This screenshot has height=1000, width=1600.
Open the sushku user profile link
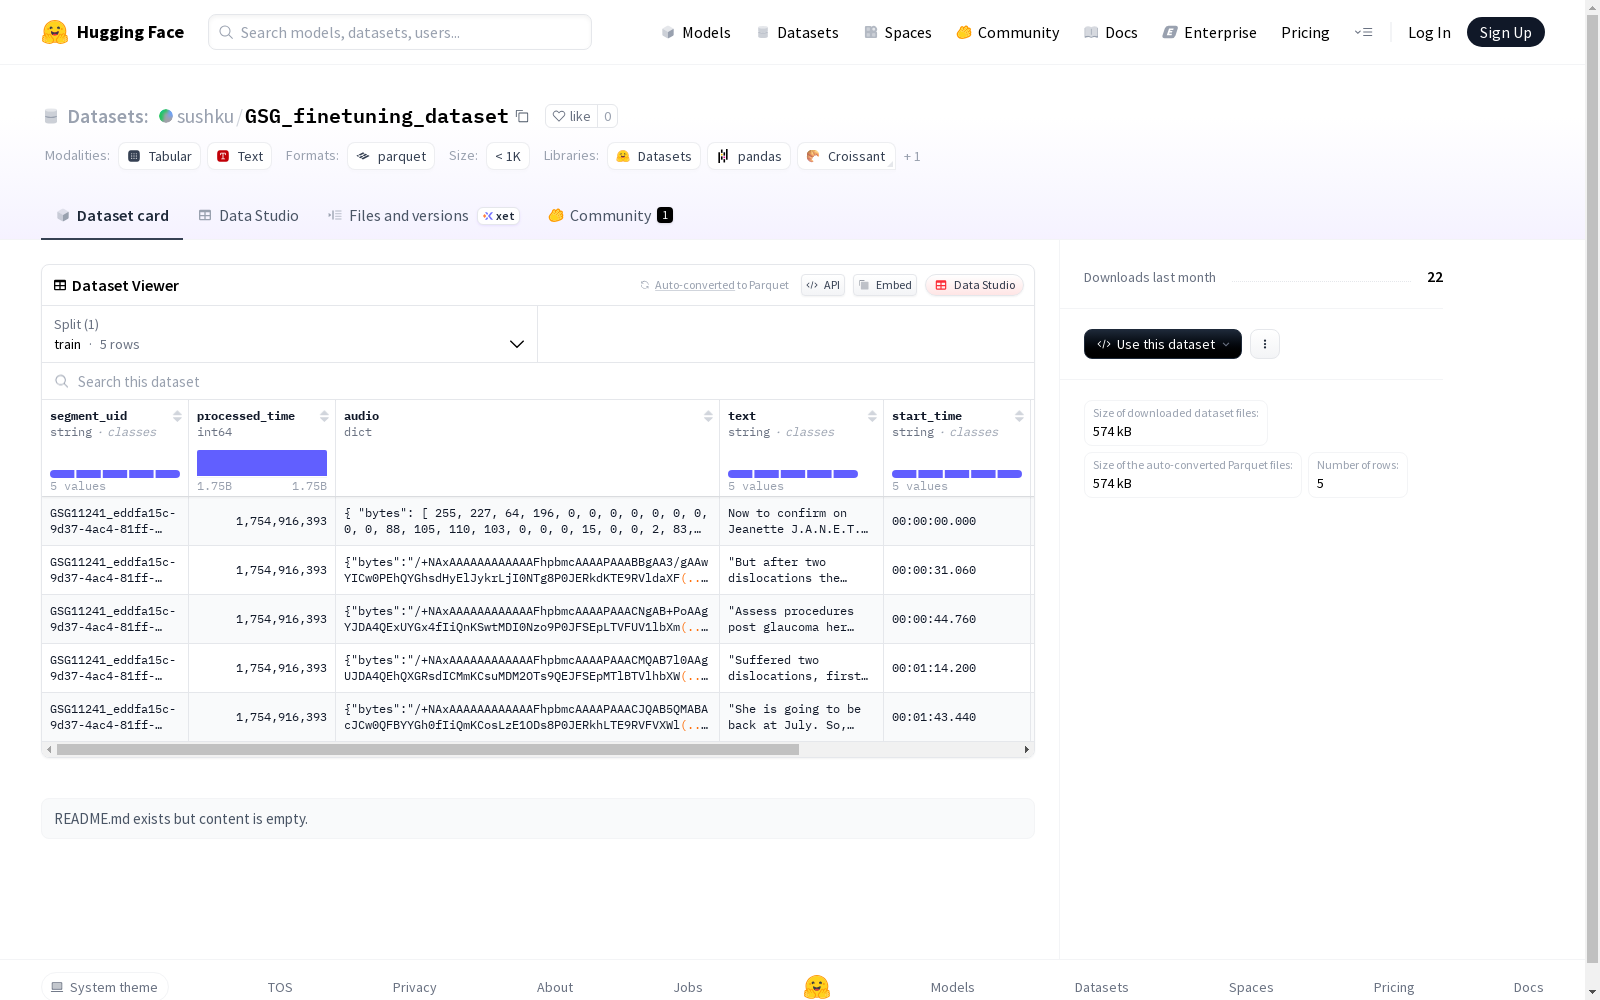[205, 116]
